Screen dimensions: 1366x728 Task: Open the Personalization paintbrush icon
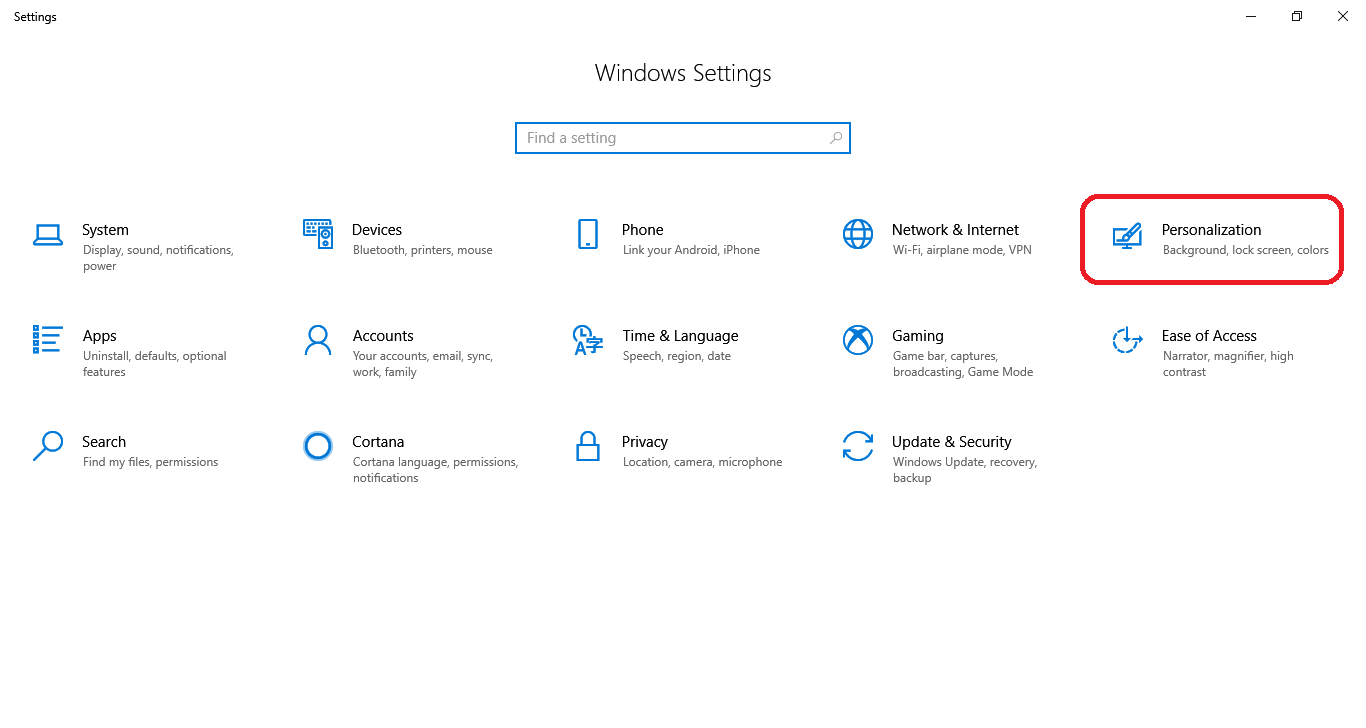point(1127,236)
